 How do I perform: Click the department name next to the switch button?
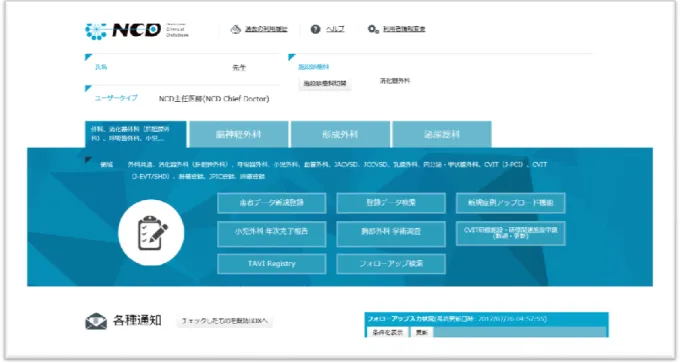coord(395,81)
